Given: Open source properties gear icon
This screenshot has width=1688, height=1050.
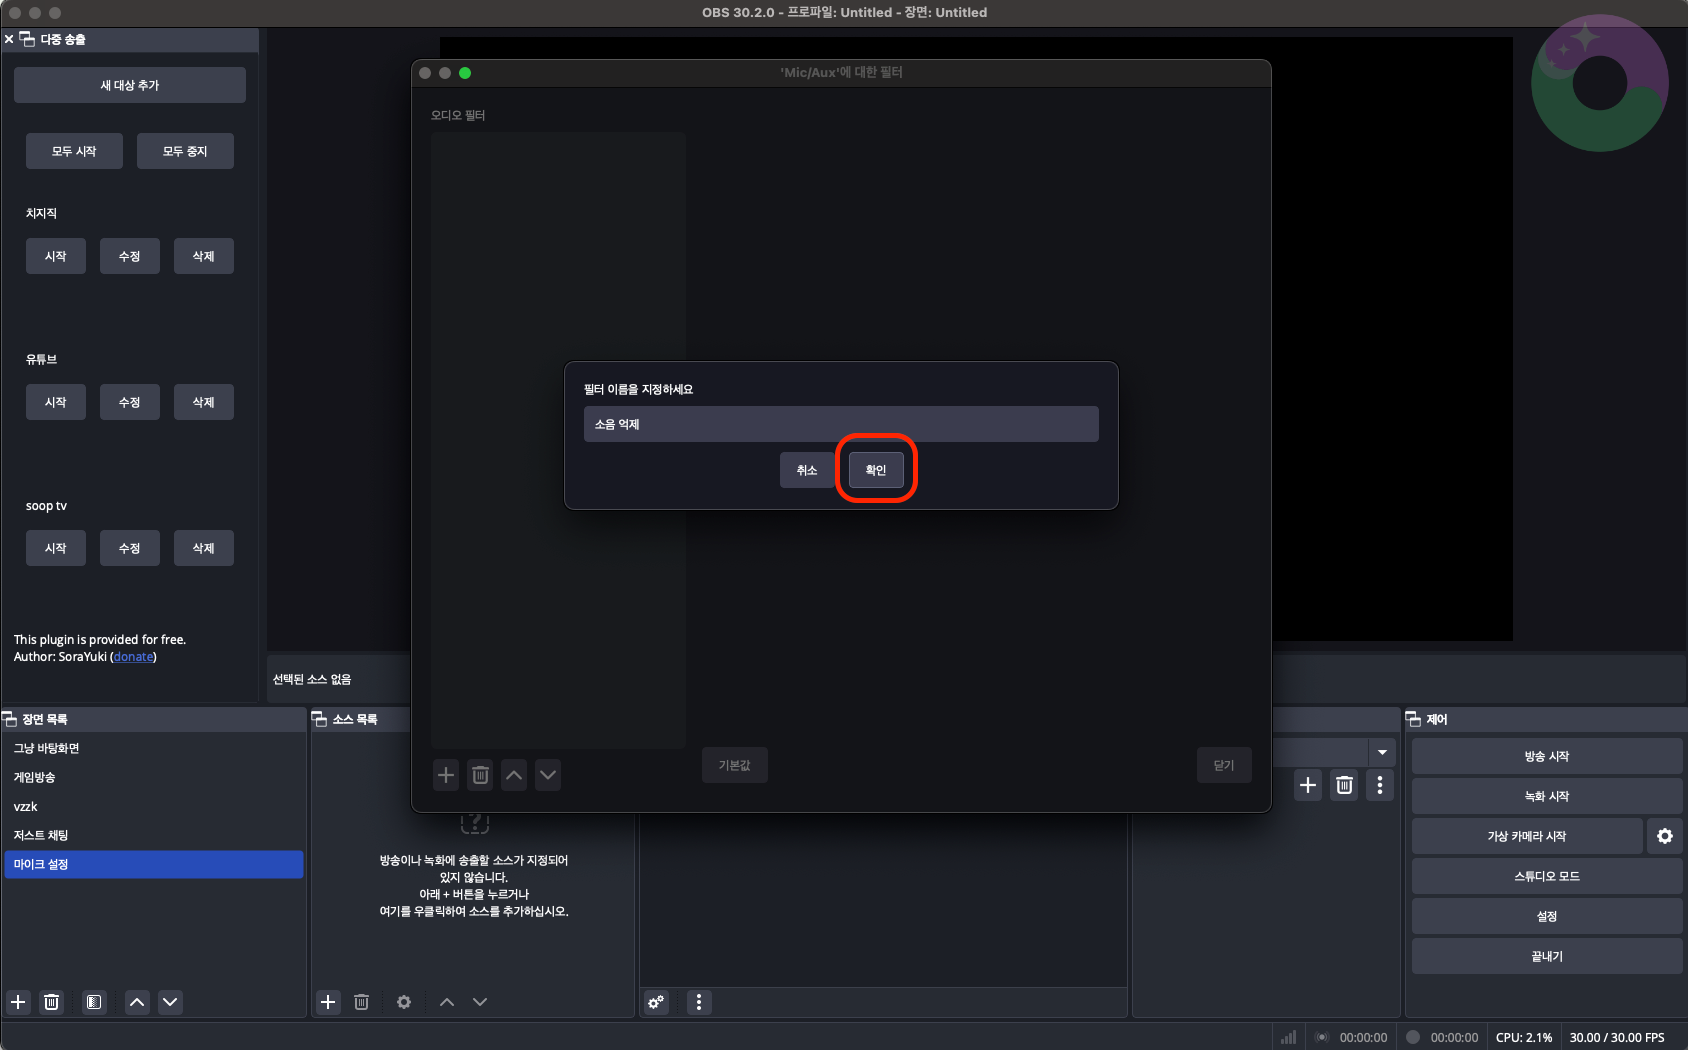Looking at the screenshot, I should (404, 1002).
